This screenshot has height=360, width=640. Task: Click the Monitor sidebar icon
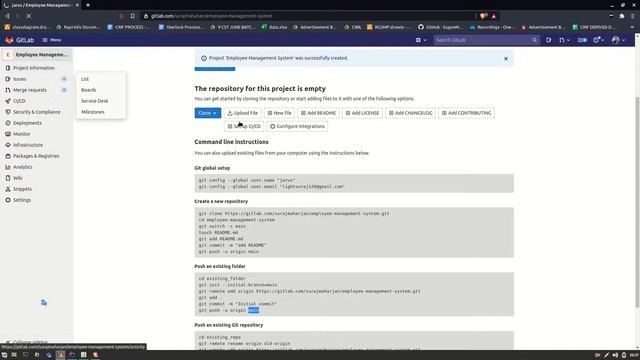pos(8,134)
